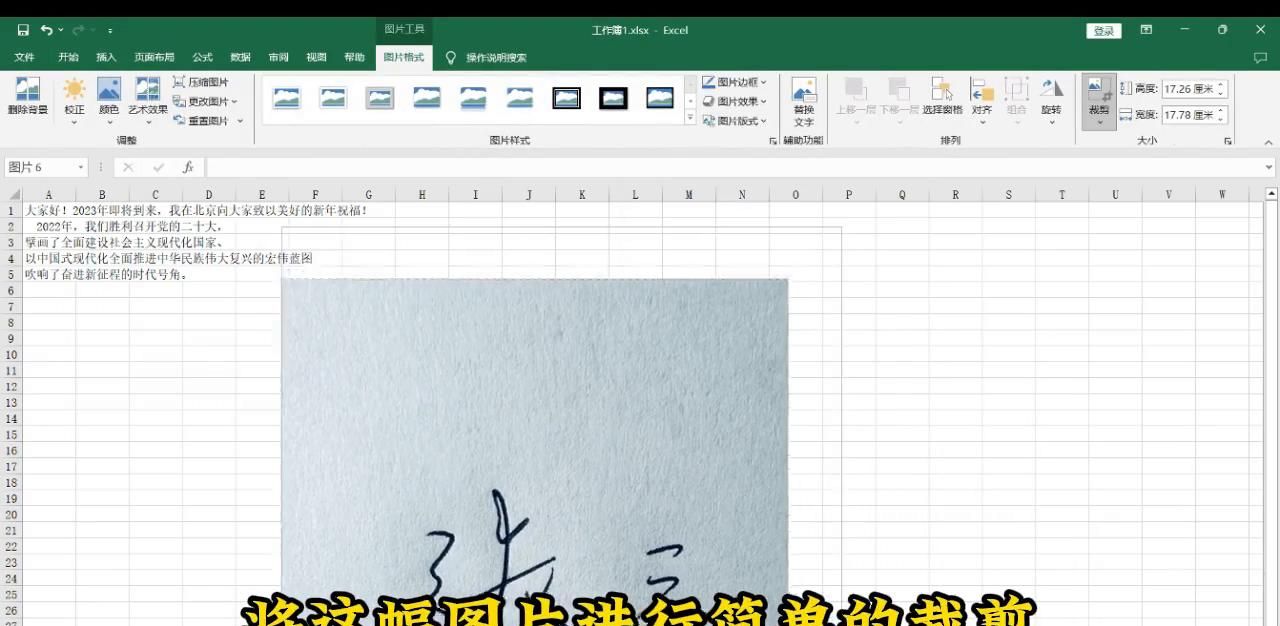Click the inserted signature picture
Screen dimensions: 1280x626
[x=534, y=450]
